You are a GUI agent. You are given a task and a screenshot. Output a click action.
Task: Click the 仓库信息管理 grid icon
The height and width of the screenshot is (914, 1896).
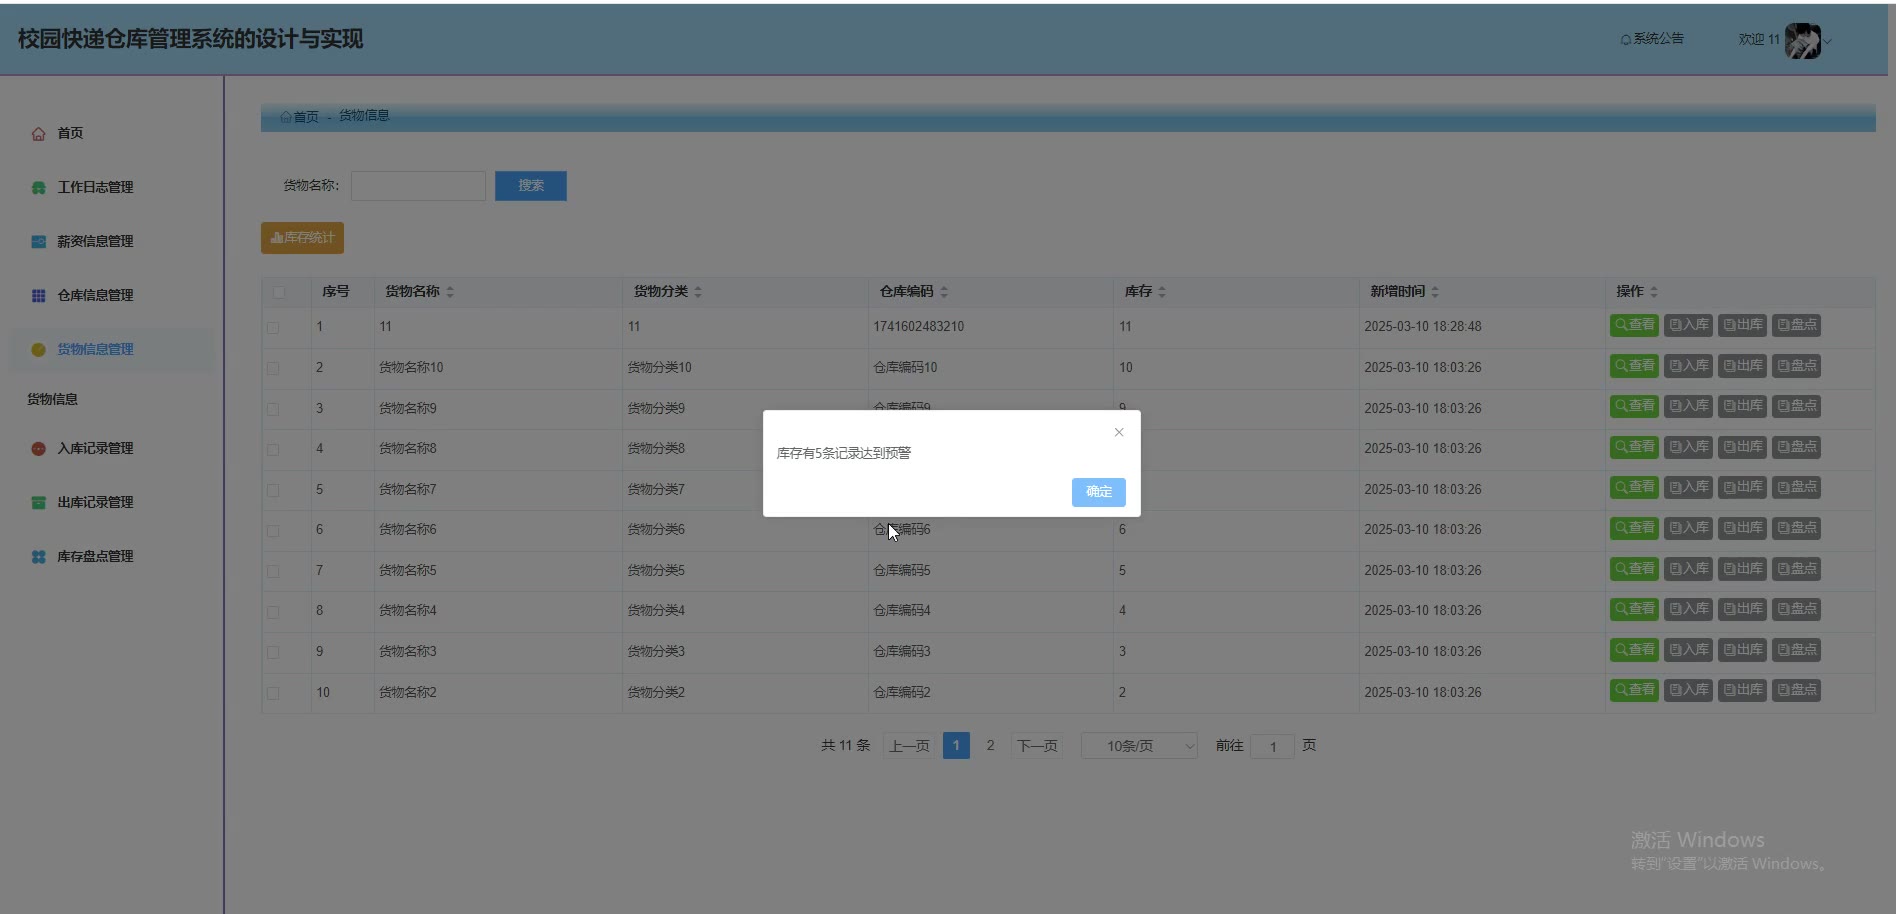click(x=38, y=296)
